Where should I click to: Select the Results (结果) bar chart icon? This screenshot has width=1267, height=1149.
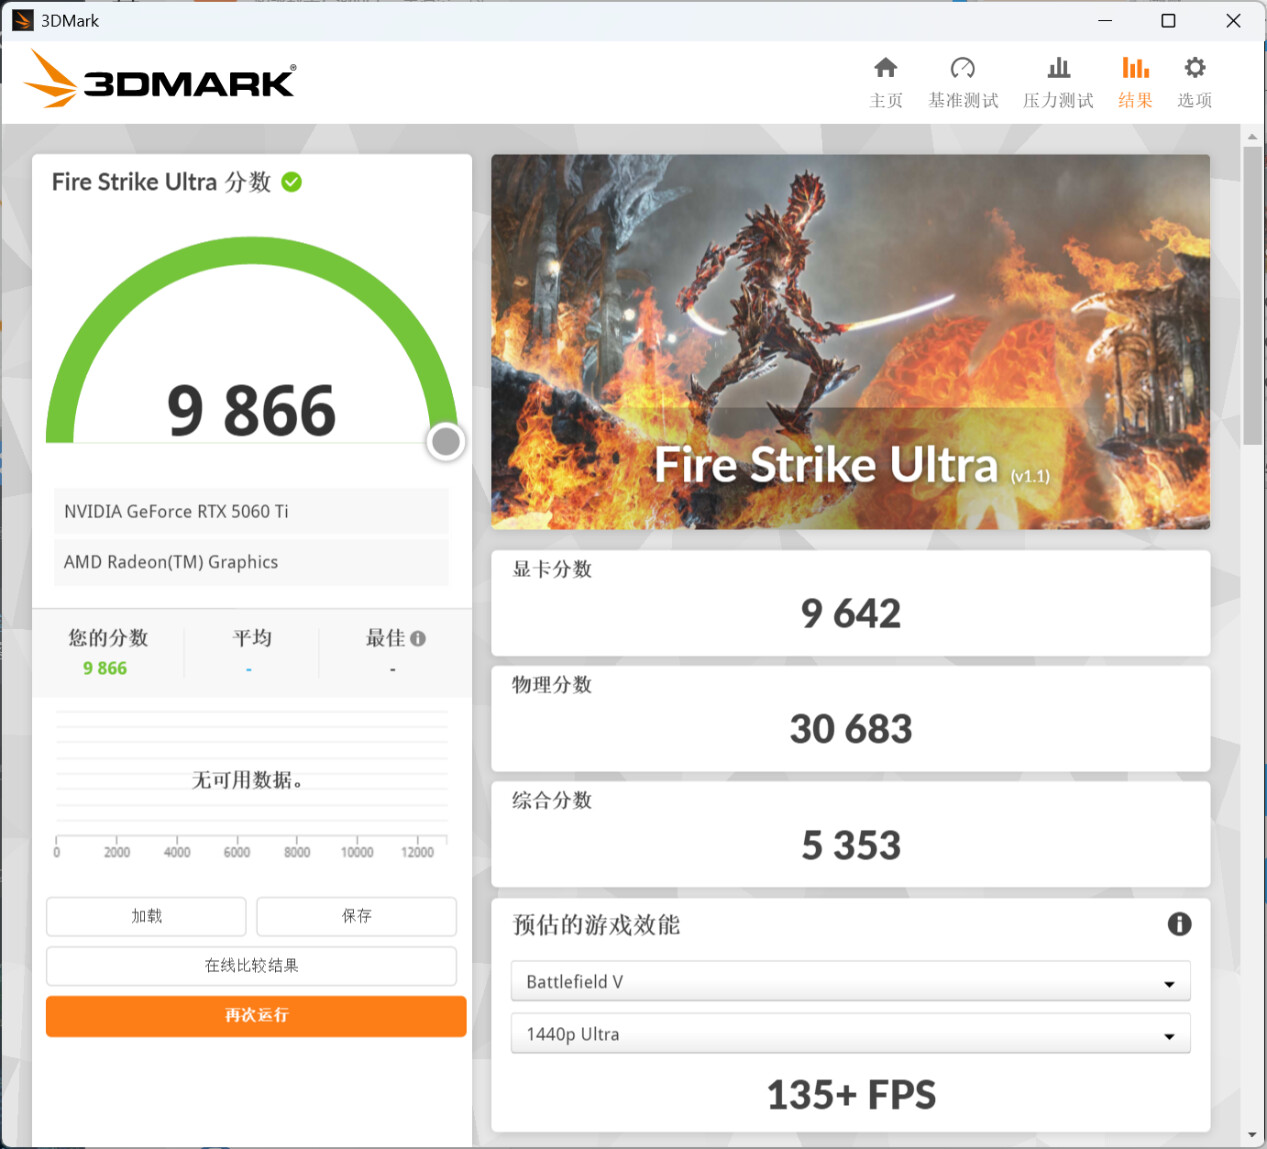click(1135, 68)
